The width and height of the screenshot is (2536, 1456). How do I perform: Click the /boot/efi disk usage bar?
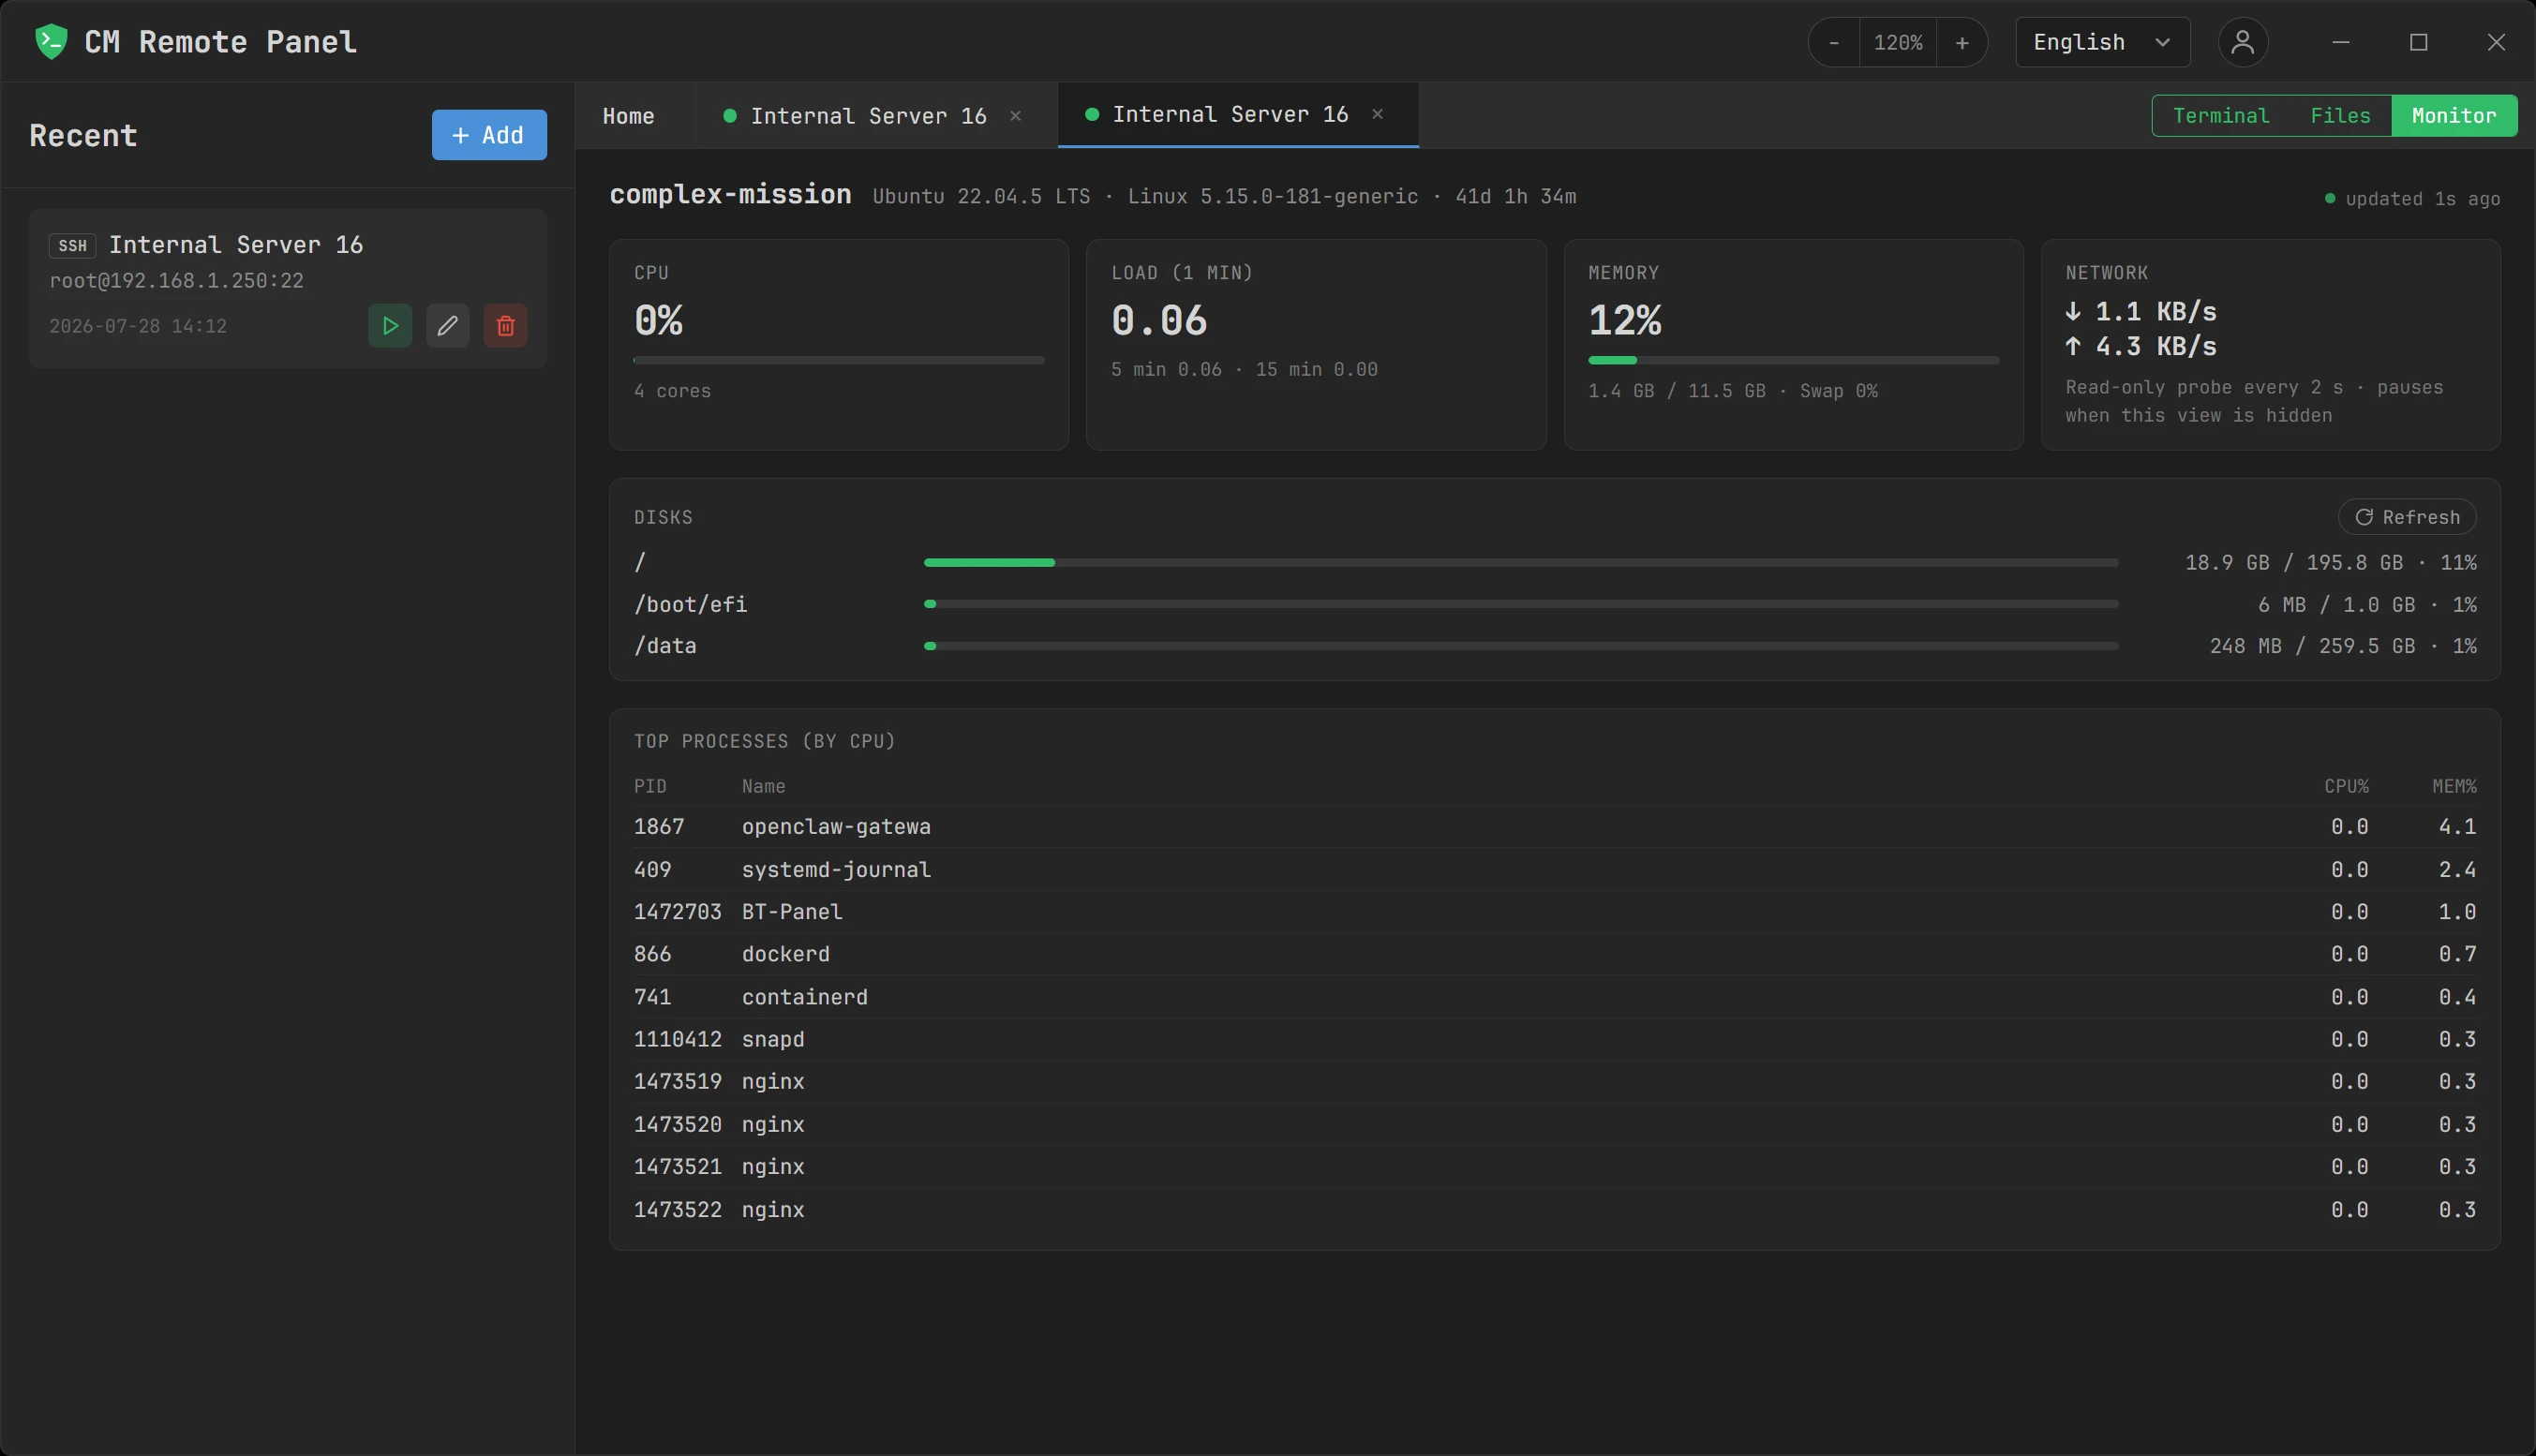1521,604
